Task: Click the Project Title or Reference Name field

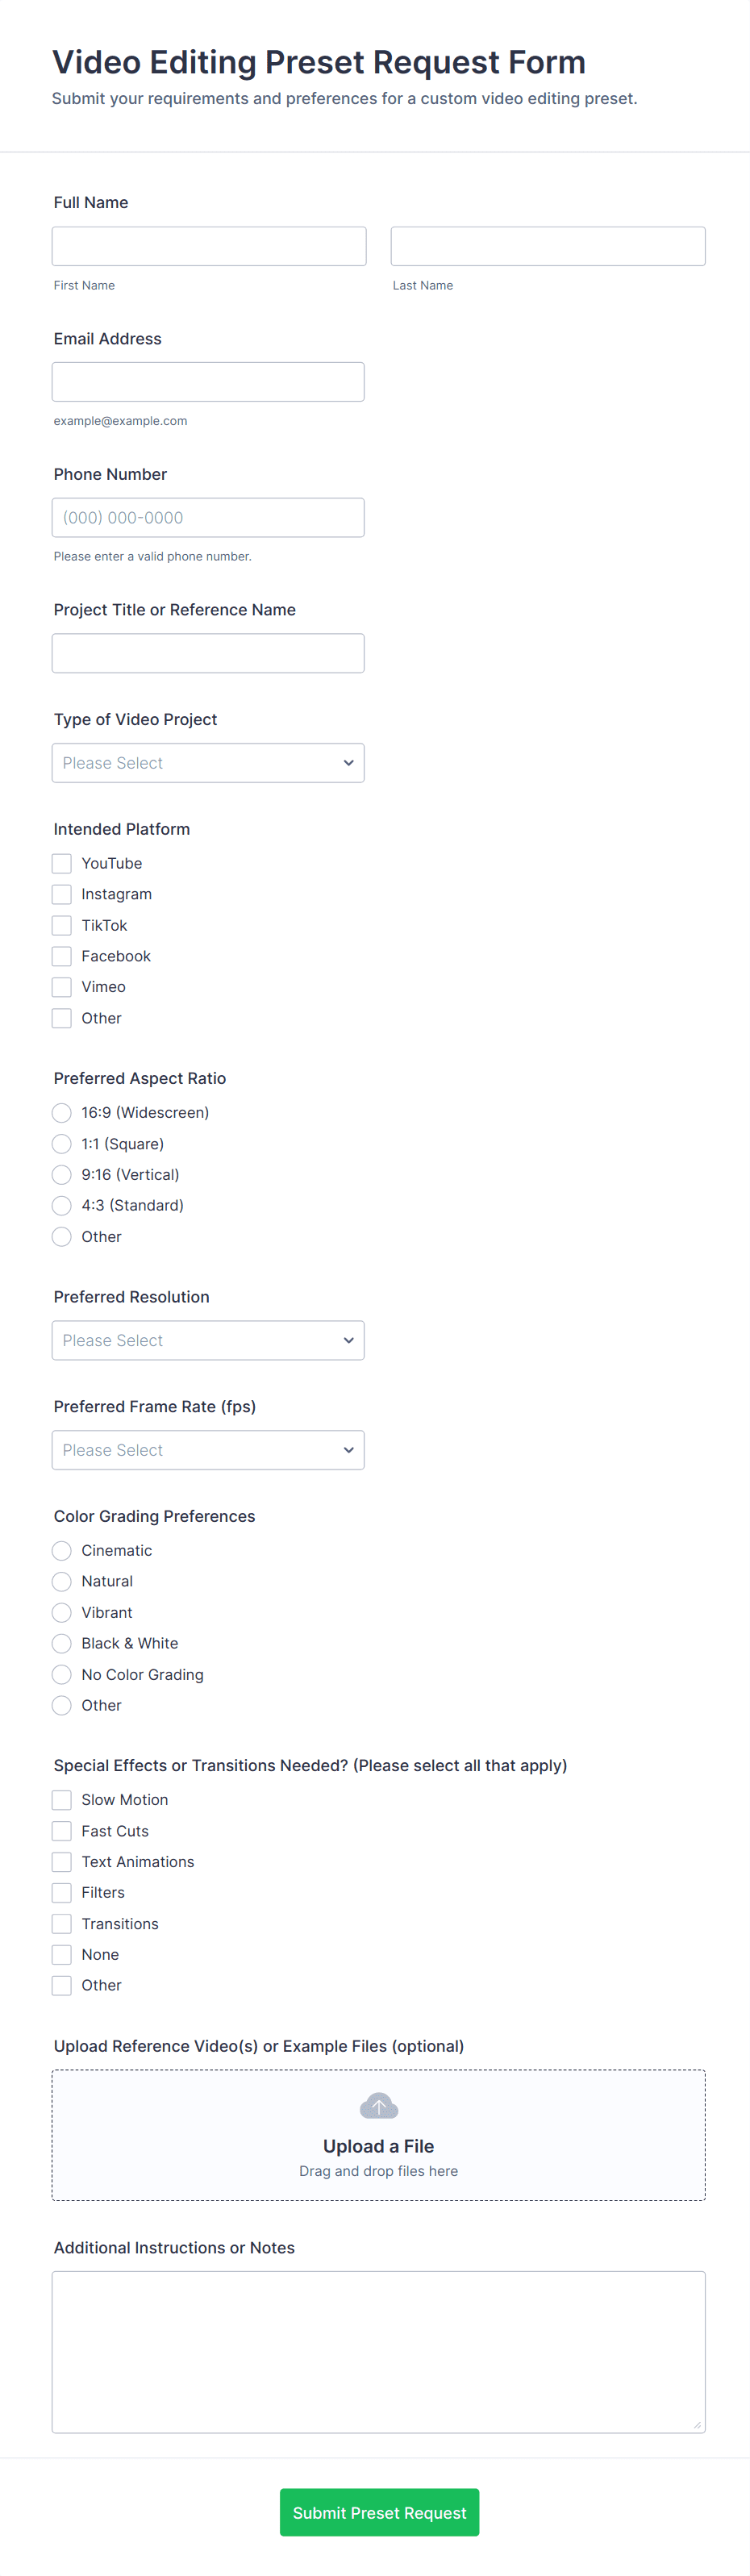Action: (208, 653)
